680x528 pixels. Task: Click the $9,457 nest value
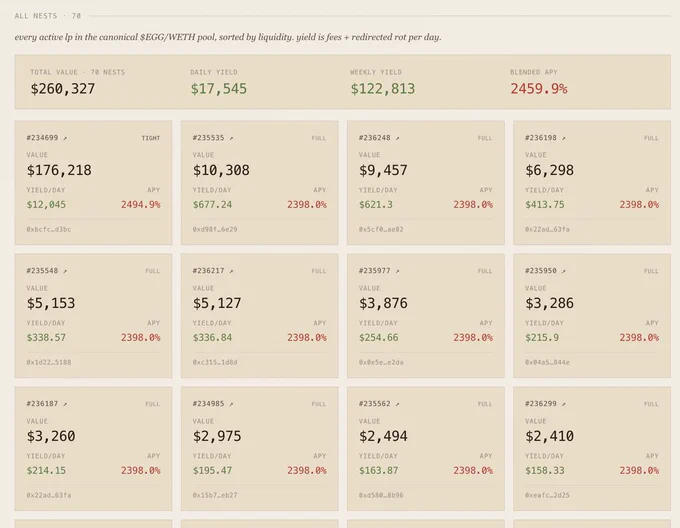383,170
